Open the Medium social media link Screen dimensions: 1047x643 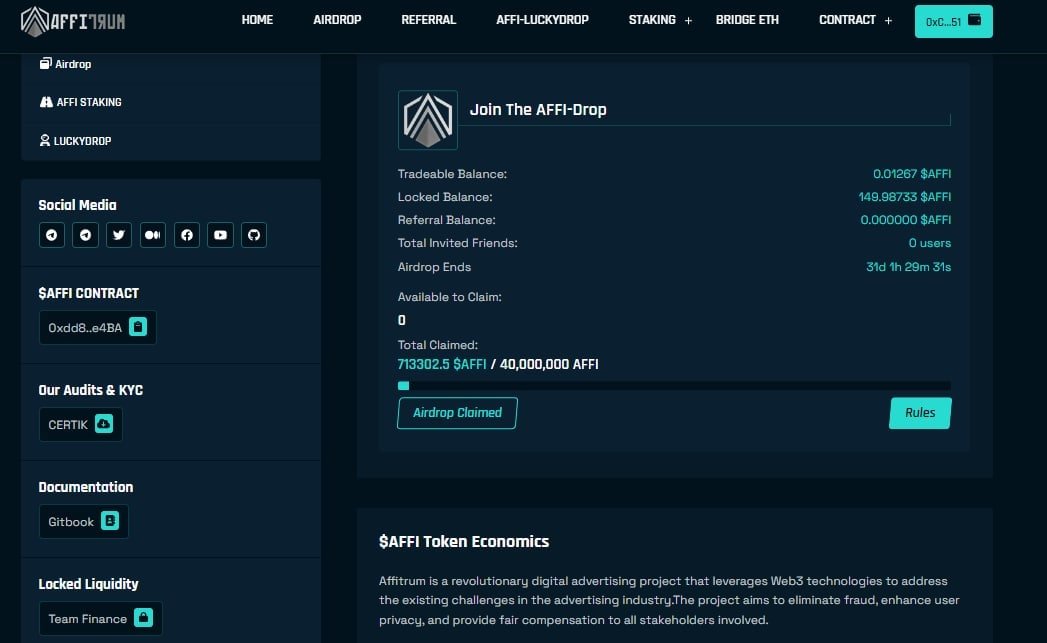[153, 235]
